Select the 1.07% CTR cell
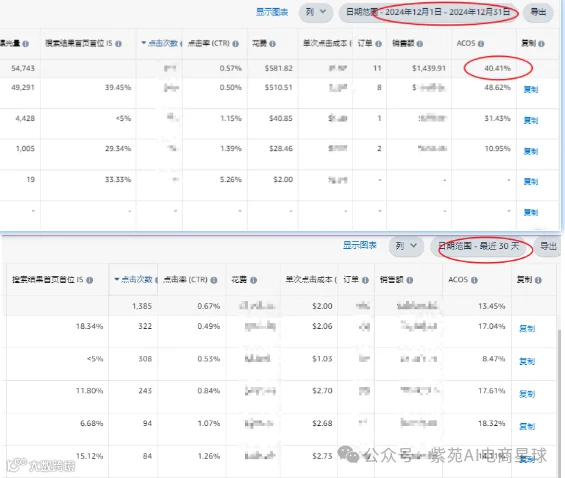 [209, 423]
